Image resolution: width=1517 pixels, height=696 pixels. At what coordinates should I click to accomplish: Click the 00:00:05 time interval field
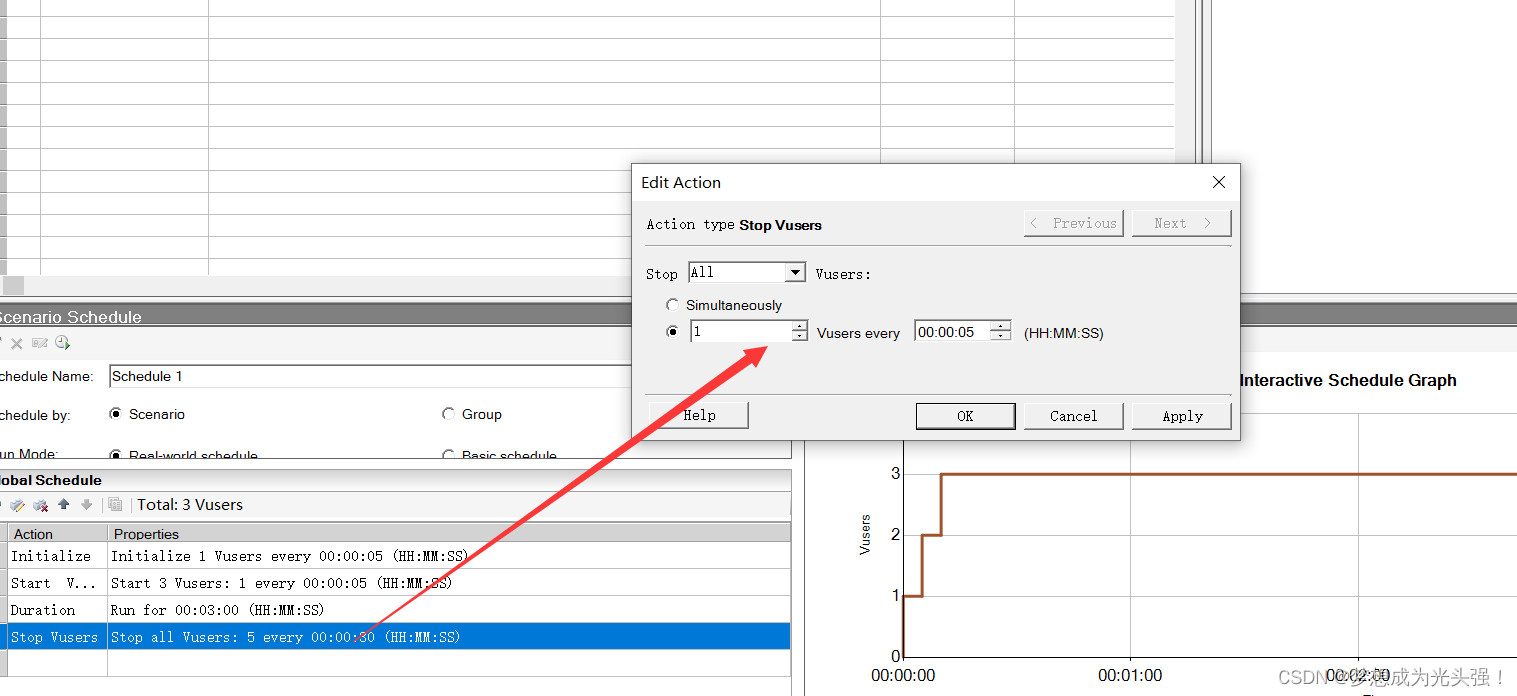pyautogui.click(x=952, y=332)
